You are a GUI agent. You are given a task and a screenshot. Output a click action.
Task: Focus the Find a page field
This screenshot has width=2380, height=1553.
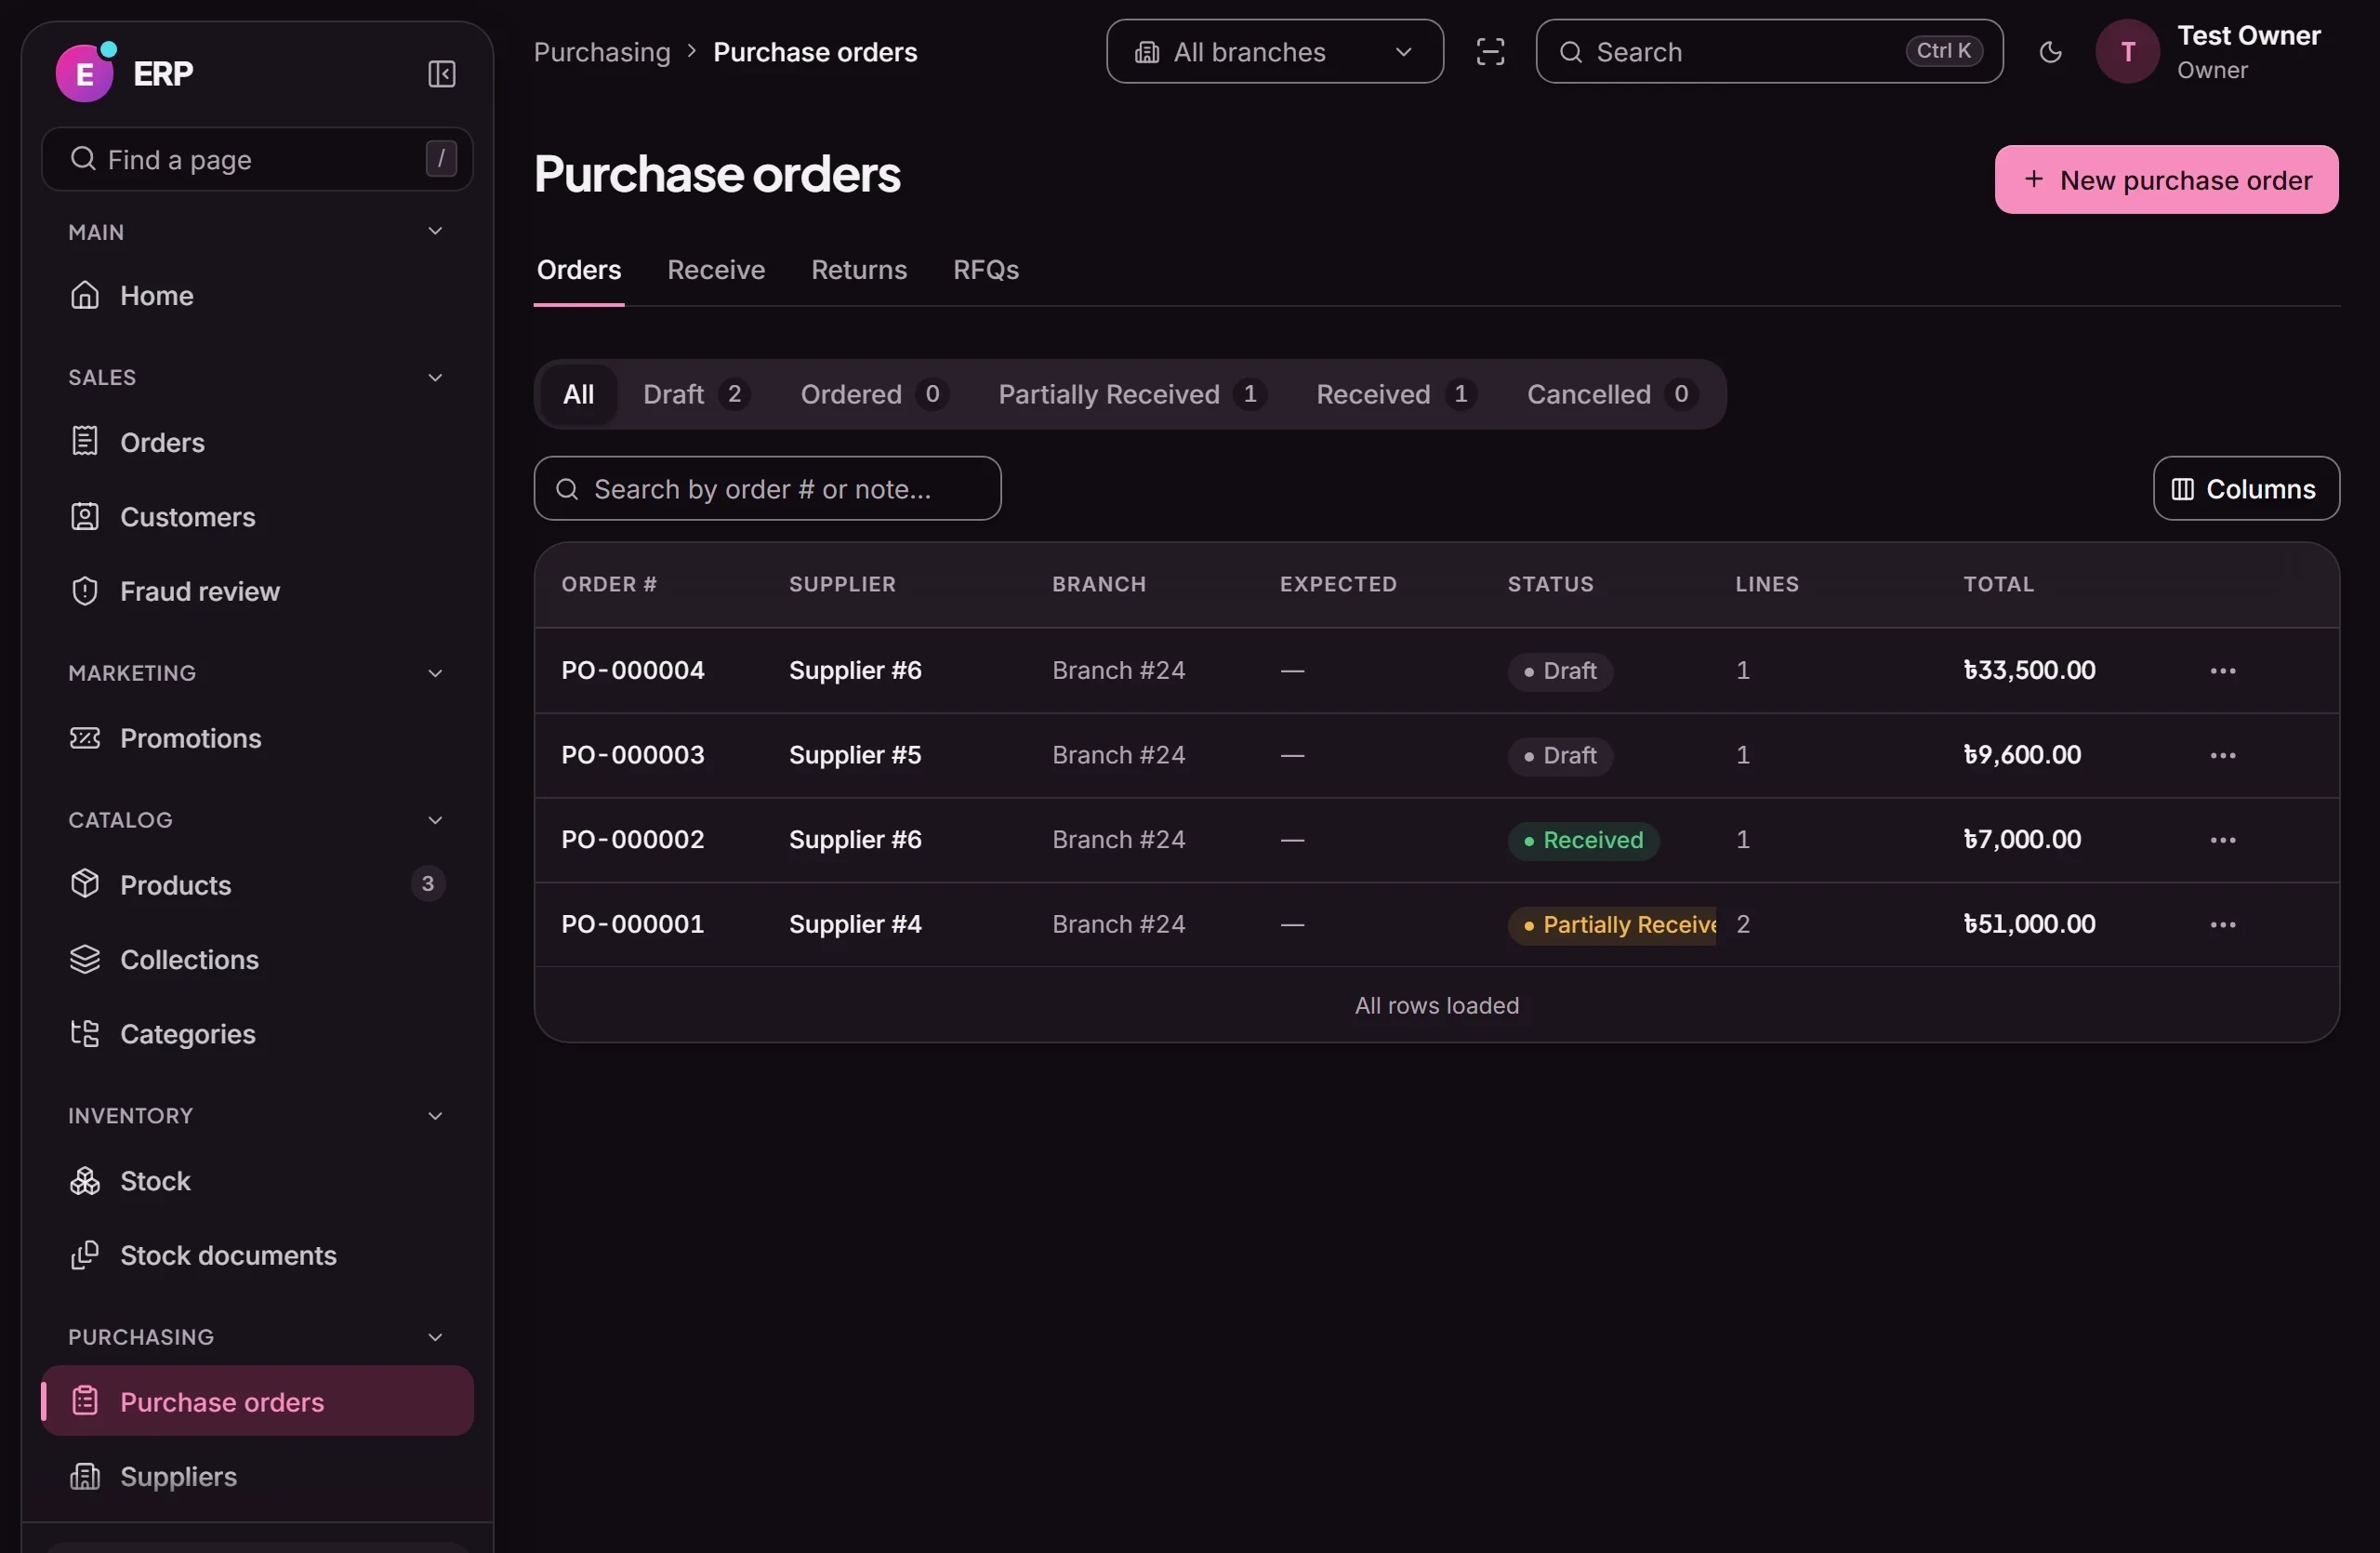257,159
